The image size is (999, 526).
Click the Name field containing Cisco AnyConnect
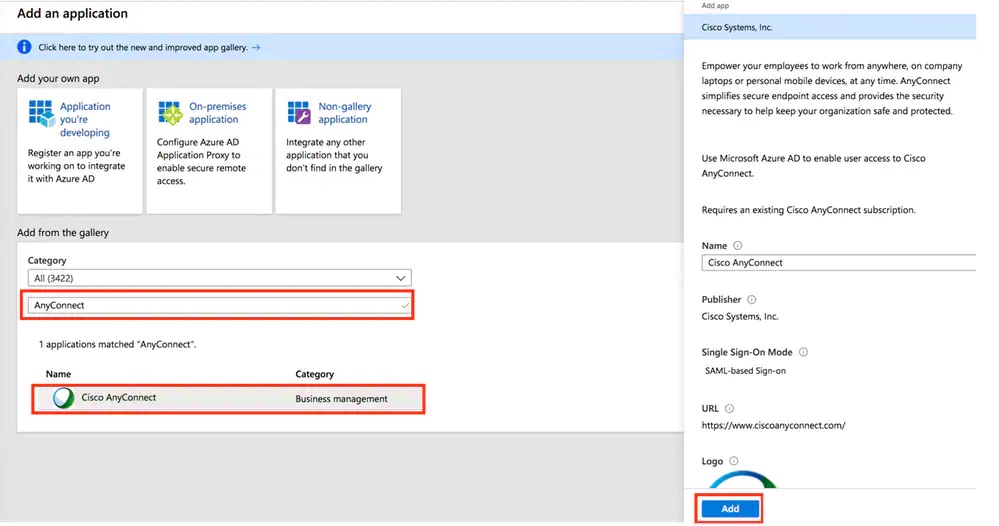coord(838,263)
